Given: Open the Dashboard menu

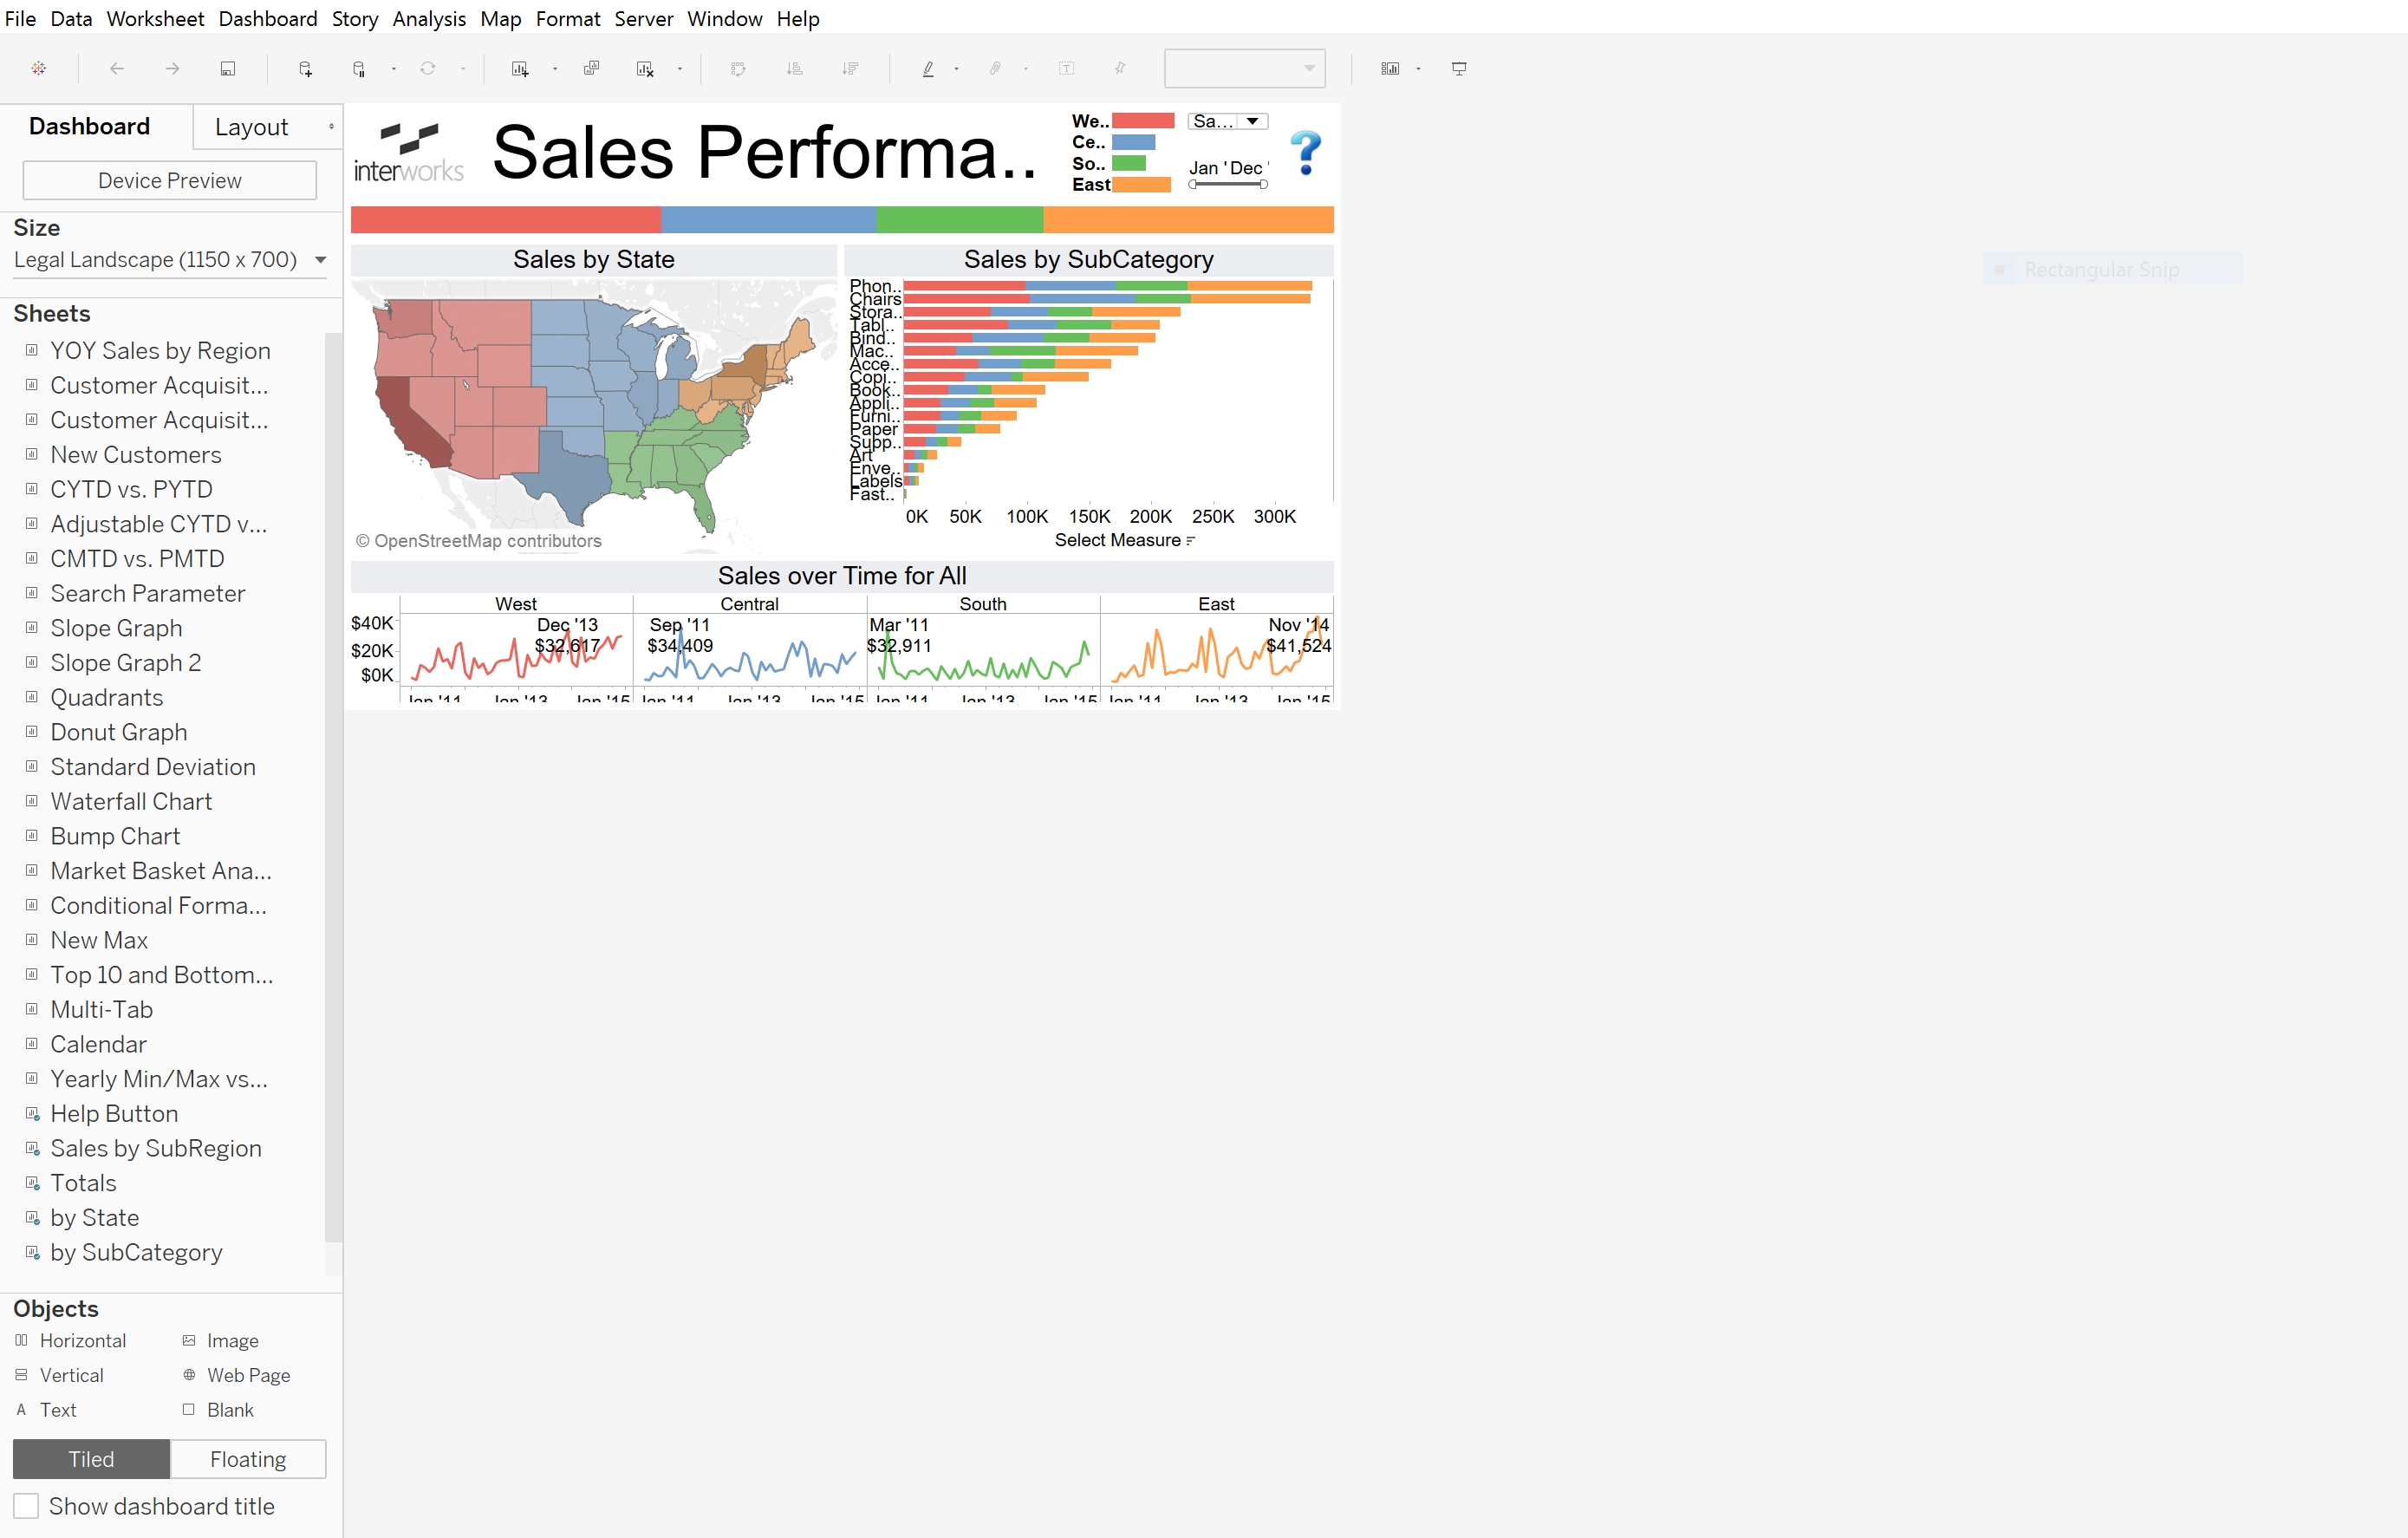Looking at the screenshot, I should coord(267,18).
